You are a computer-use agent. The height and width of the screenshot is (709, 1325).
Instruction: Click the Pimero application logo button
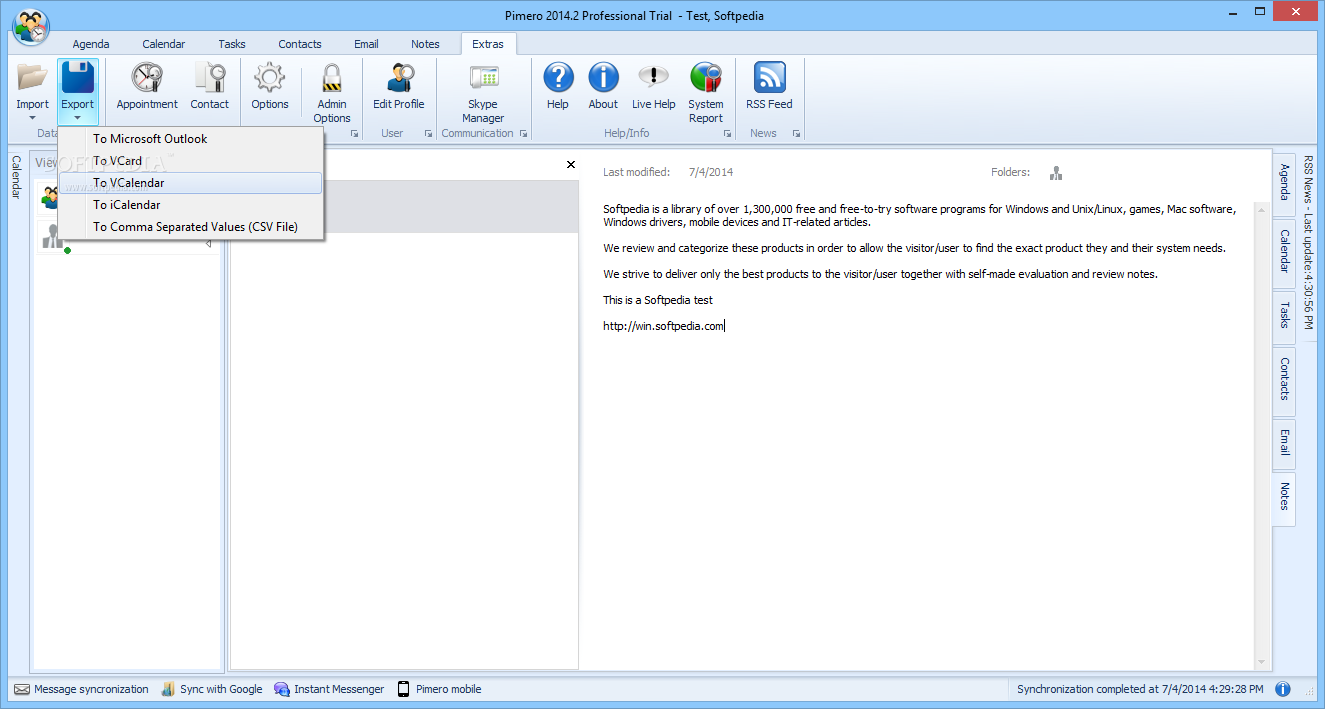click(x=31, y=26)
